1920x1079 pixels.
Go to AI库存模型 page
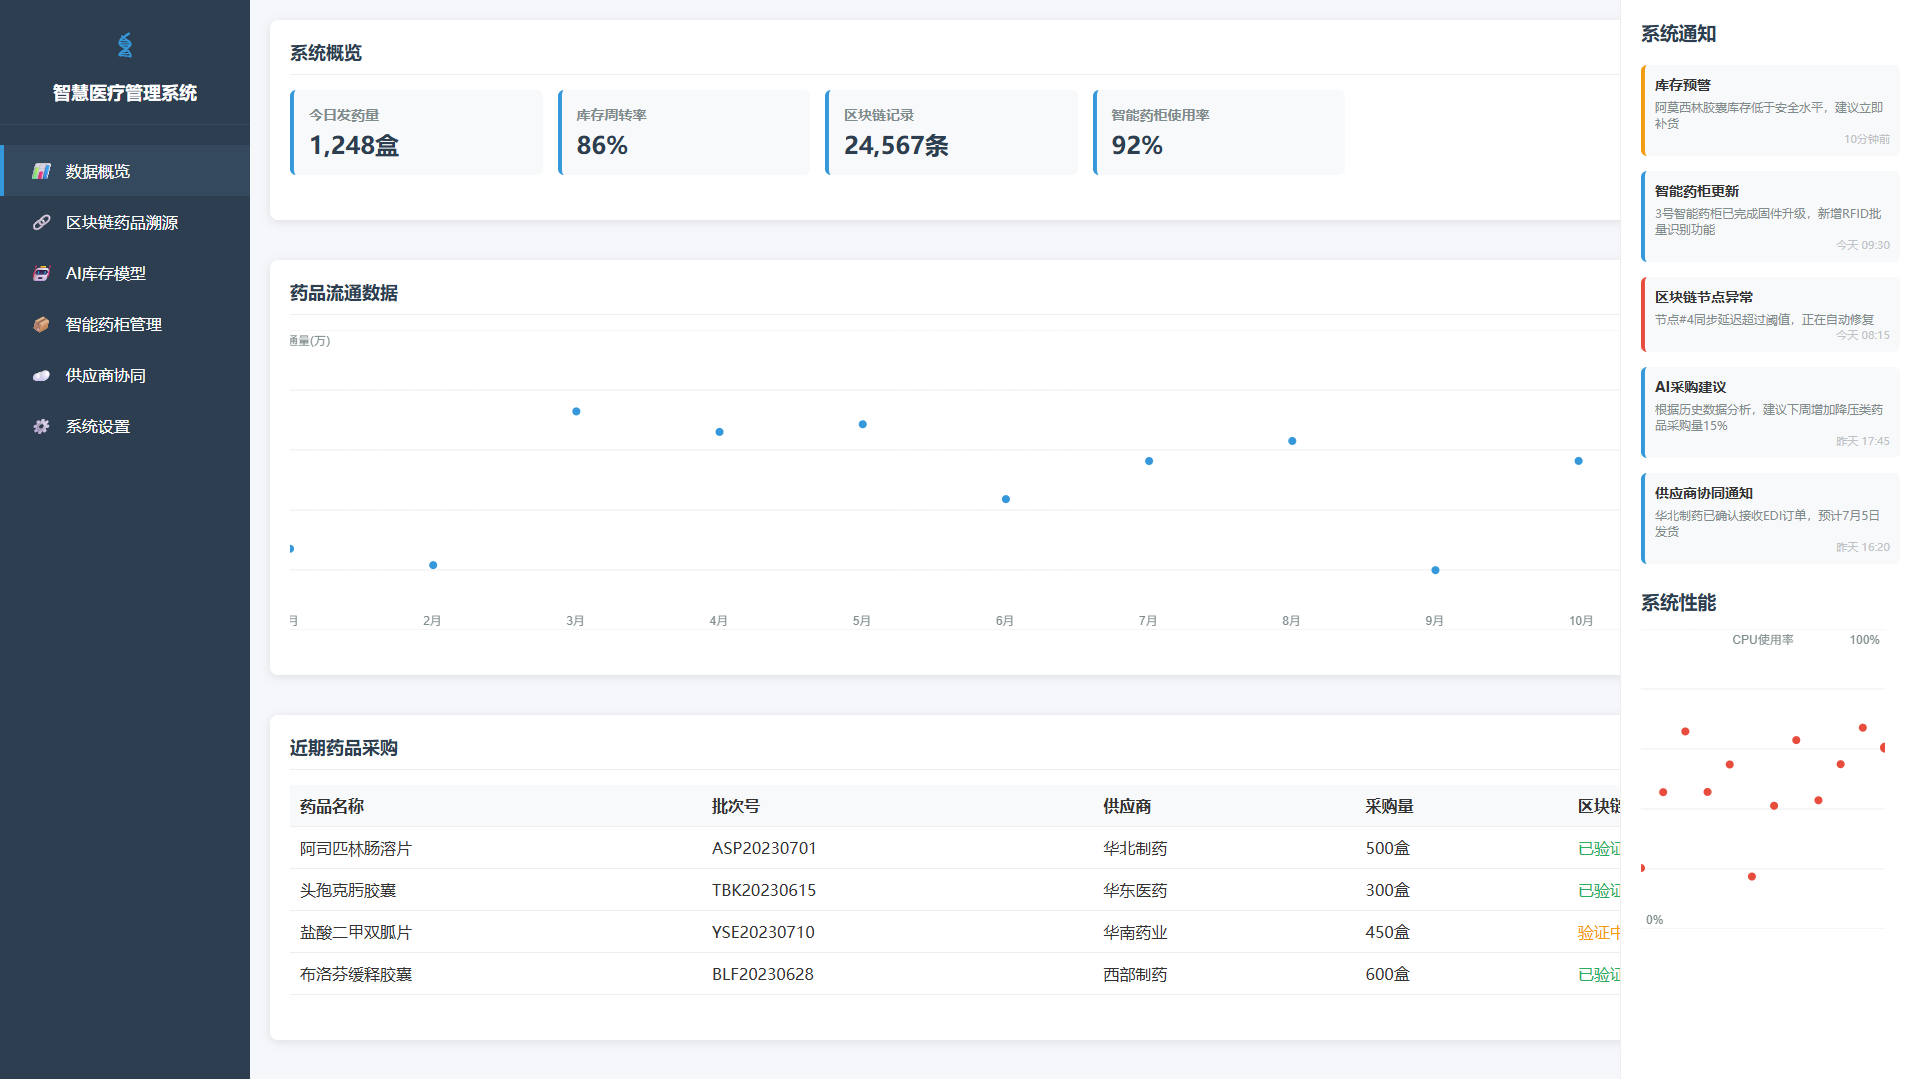106,273
